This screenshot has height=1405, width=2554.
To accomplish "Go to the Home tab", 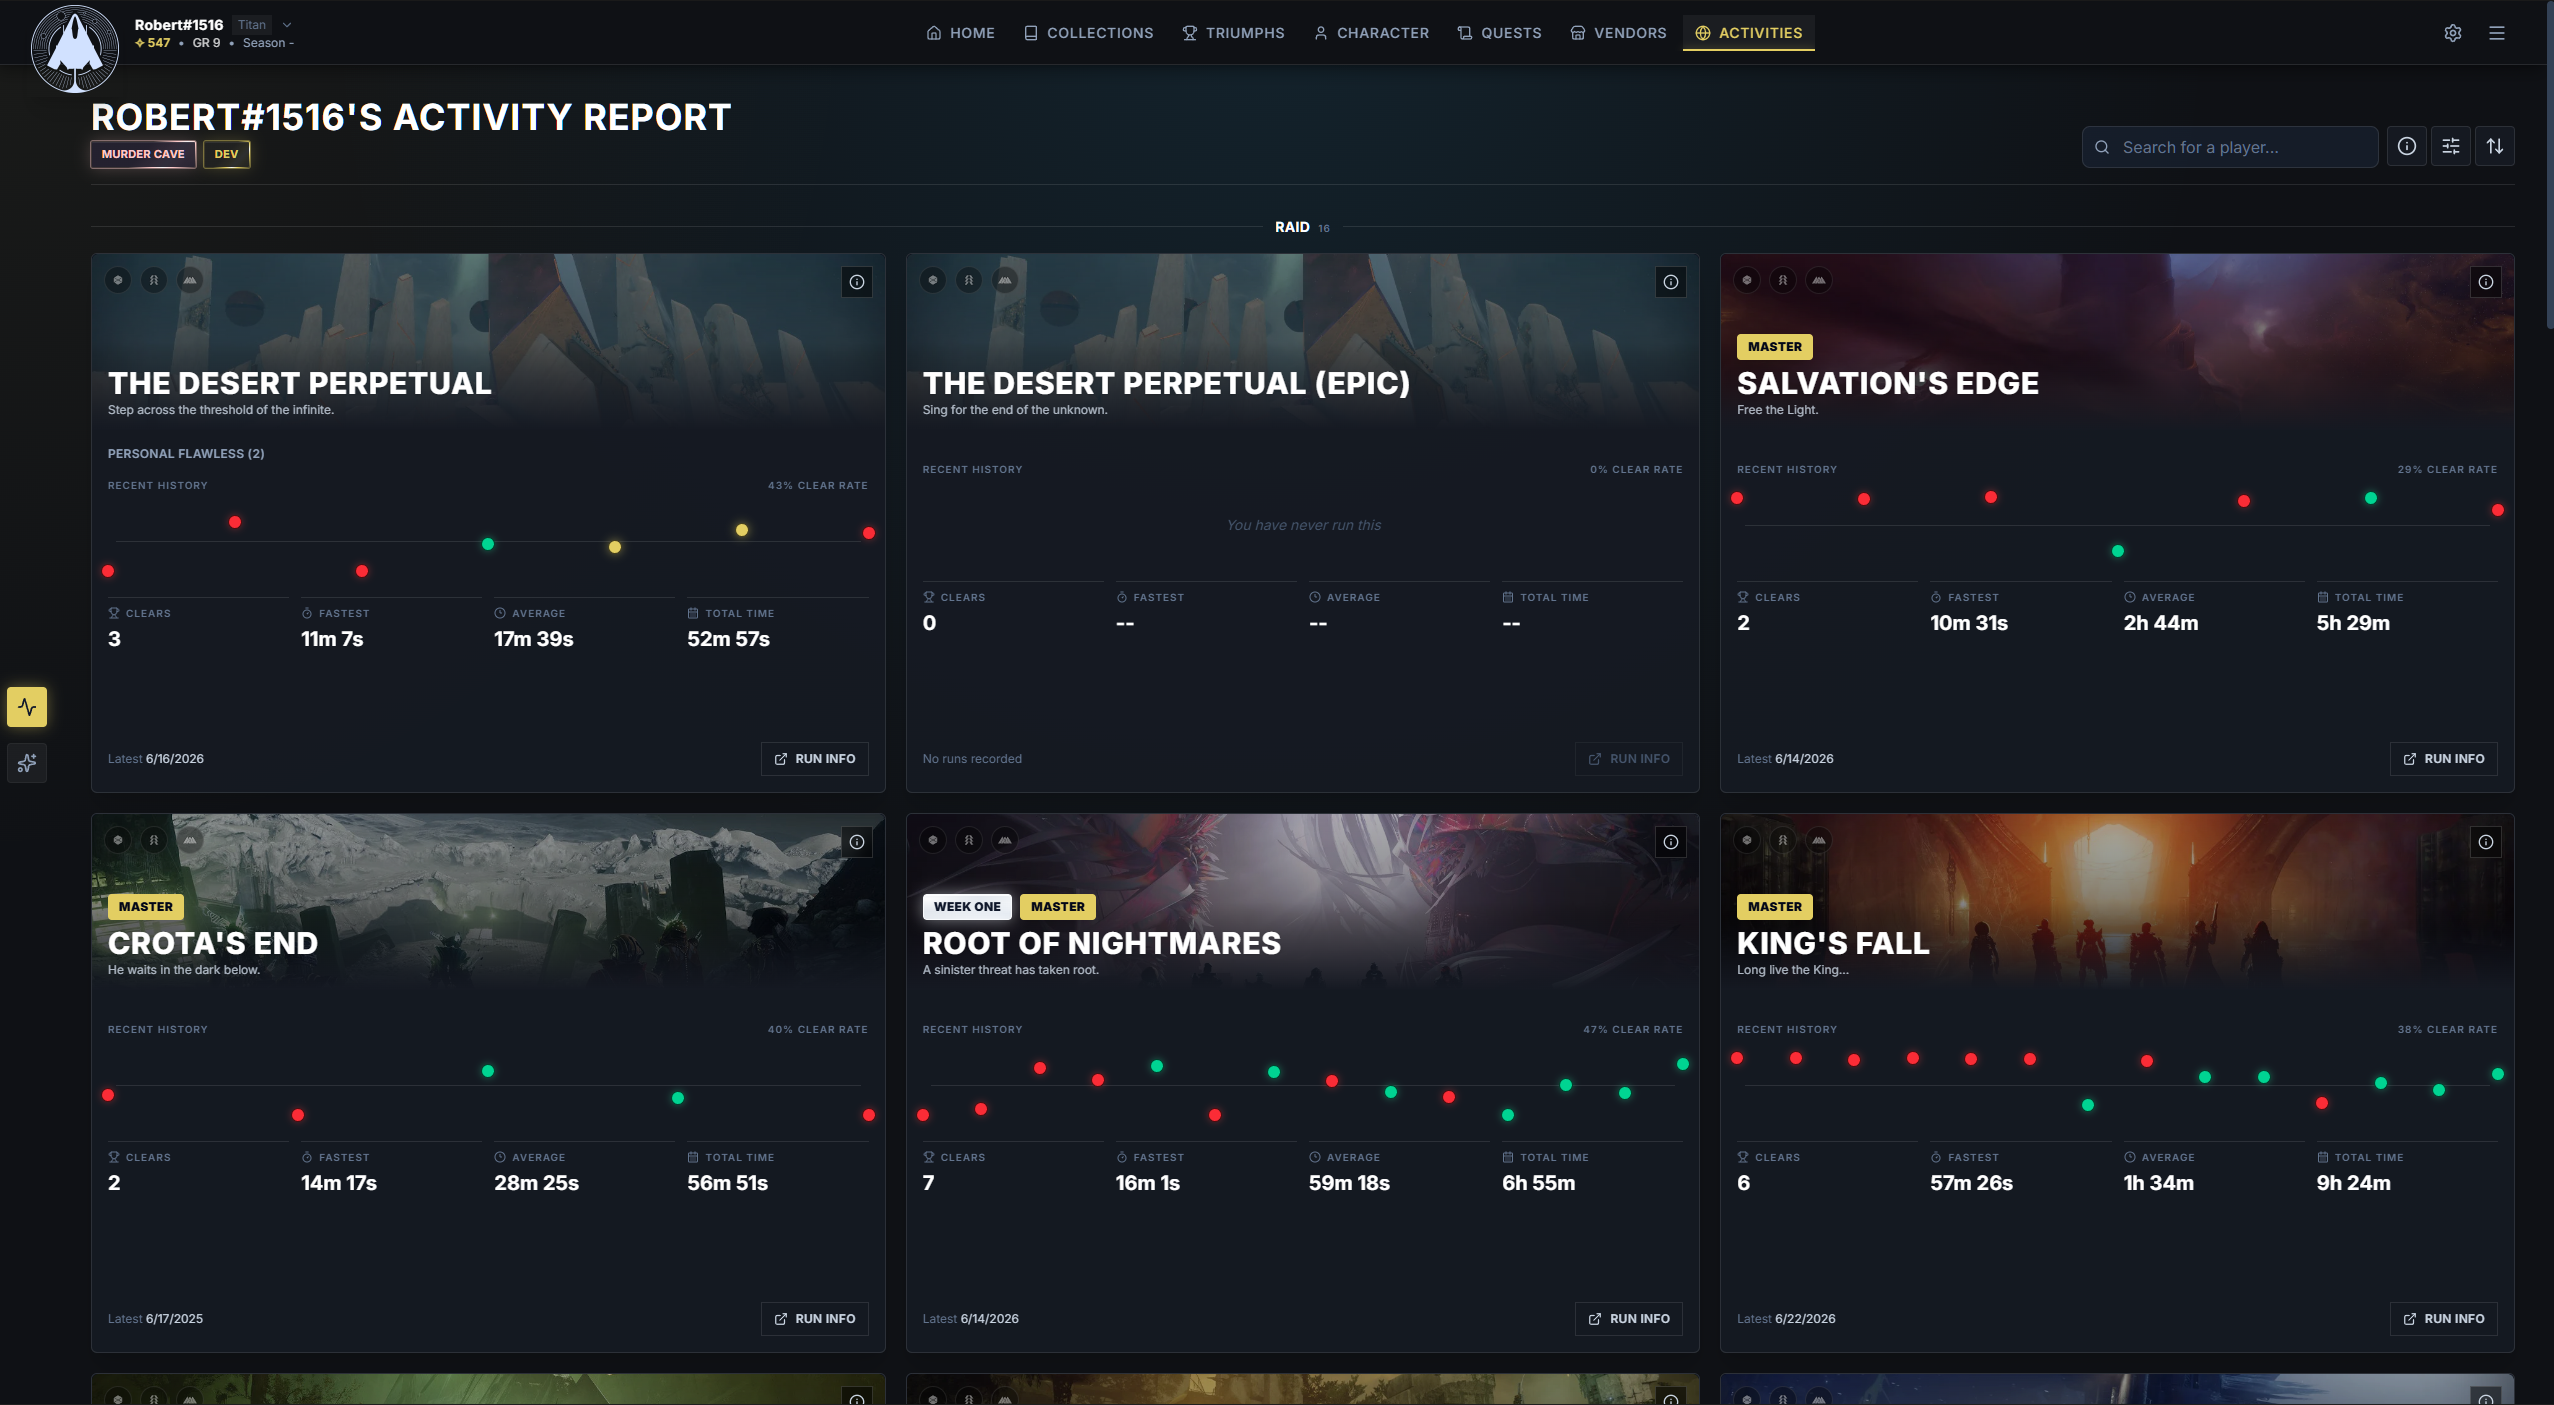I will pos(960,33).
